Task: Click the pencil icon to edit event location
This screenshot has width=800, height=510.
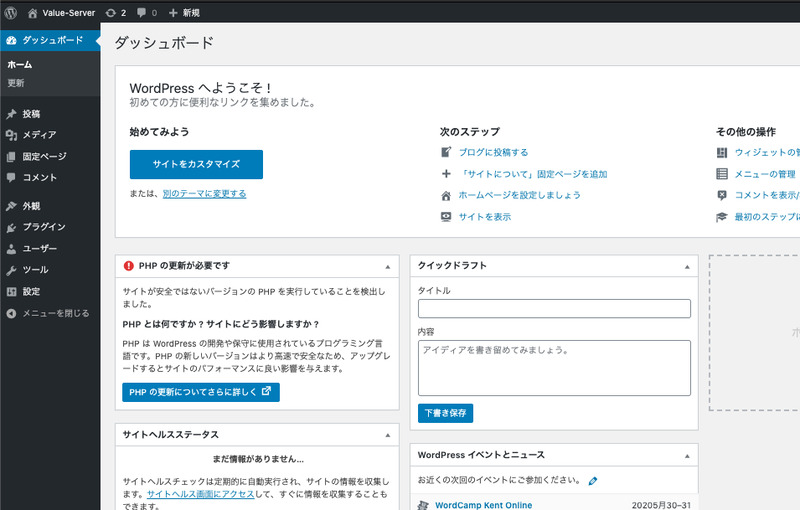Action: coord(593,481)
